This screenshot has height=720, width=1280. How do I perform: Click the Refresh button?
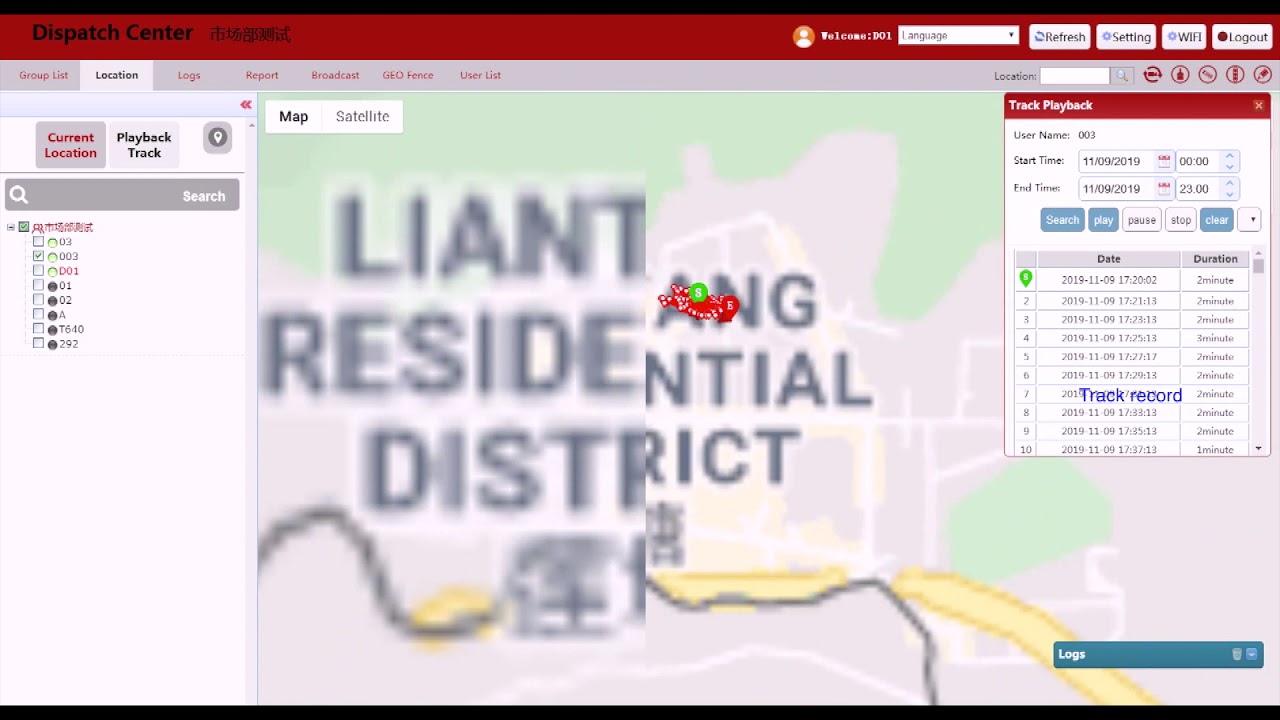click(1060, 37)
